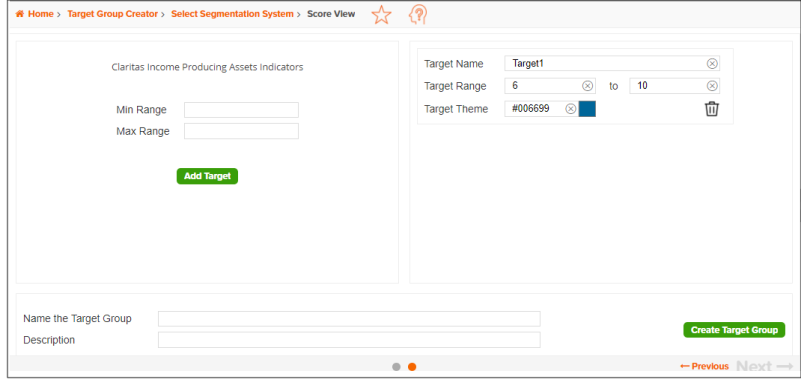Open the help head icon
Image resolution: width=801 pixels, height=385 pixels.
(417, 15)
